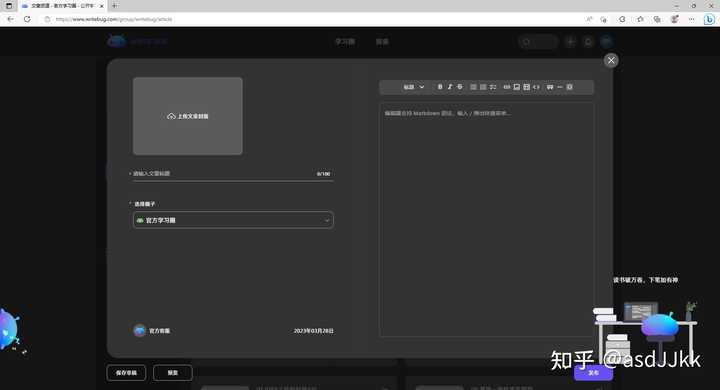Open 资源 in the site navigation
This screenshot has width=720, height=390.
tap(382, 41)
